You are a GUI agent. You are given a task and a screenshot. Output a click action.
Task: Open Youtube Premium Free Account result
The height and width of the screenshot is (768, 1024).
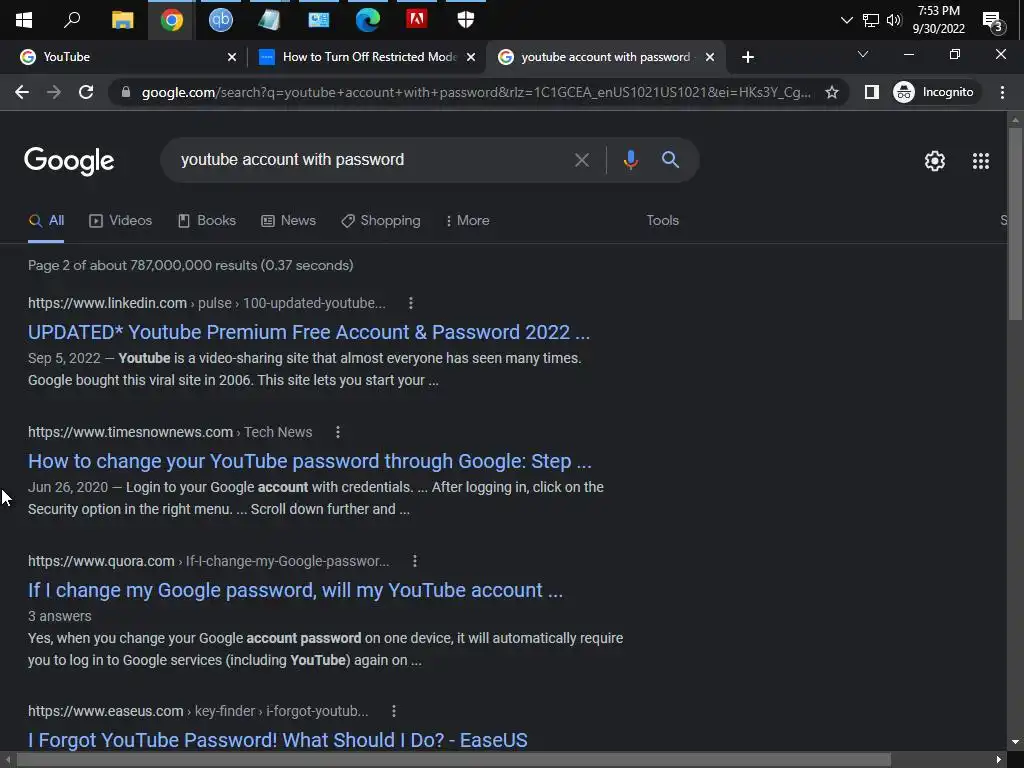(x=309, y=332)
